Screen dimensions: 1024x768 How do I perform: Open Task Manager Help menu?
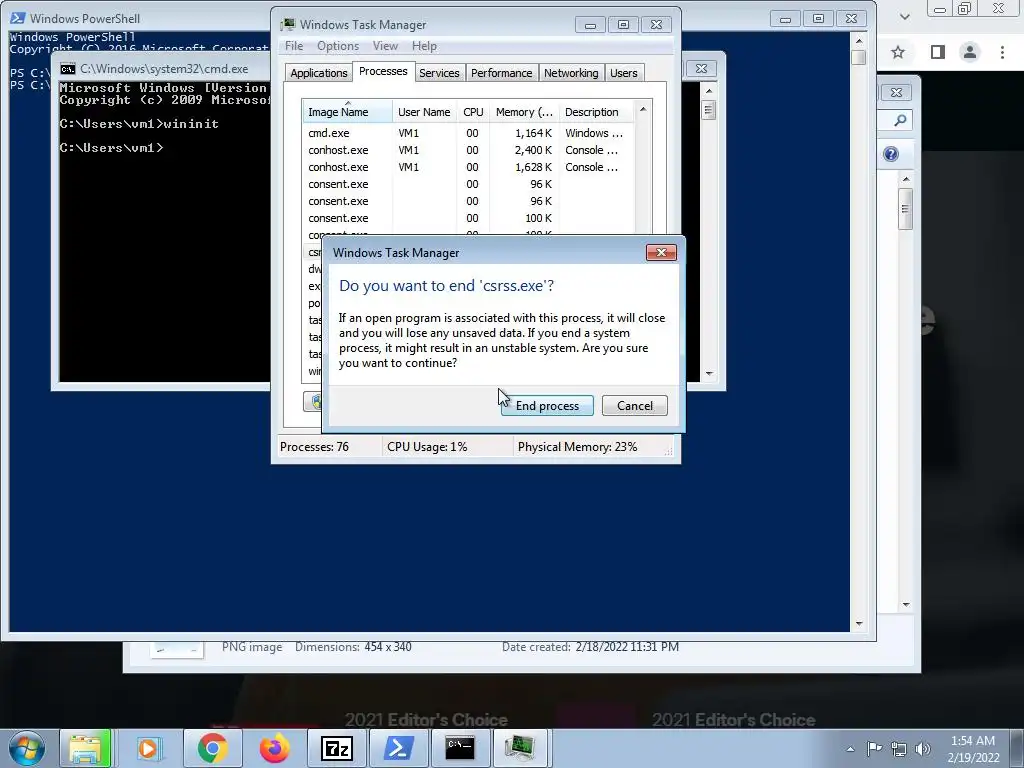[x=424, y=46]
